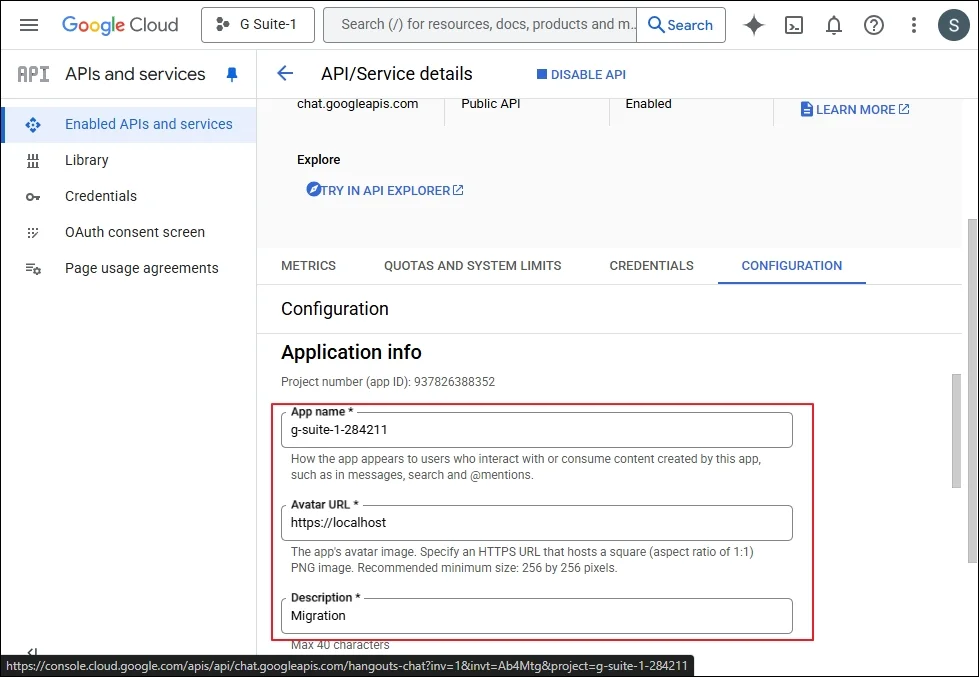Viewport: 979px width, 677px height.
Task: Click the Application info heading
Action: (x=352, y=352)
